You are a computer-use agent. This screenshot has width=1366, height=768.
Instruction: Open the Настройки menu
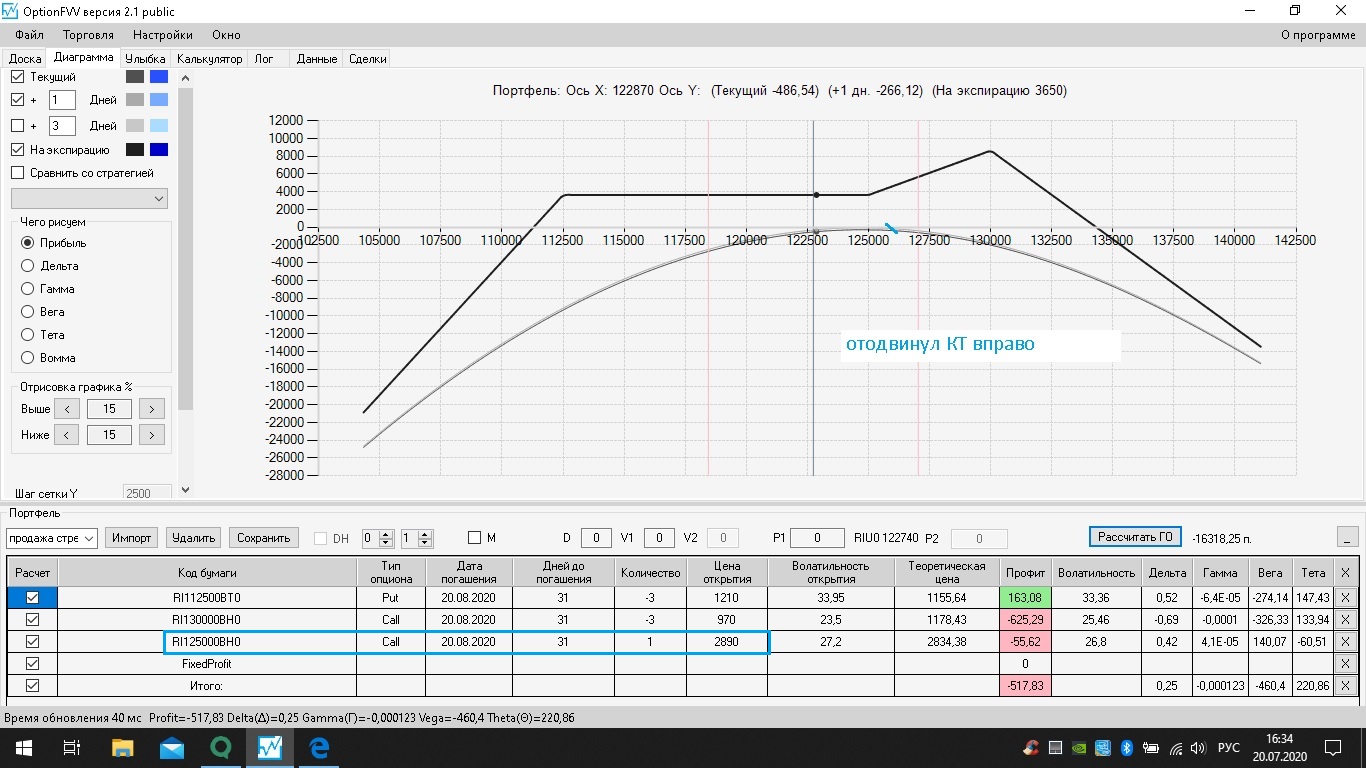click(163, 35)
